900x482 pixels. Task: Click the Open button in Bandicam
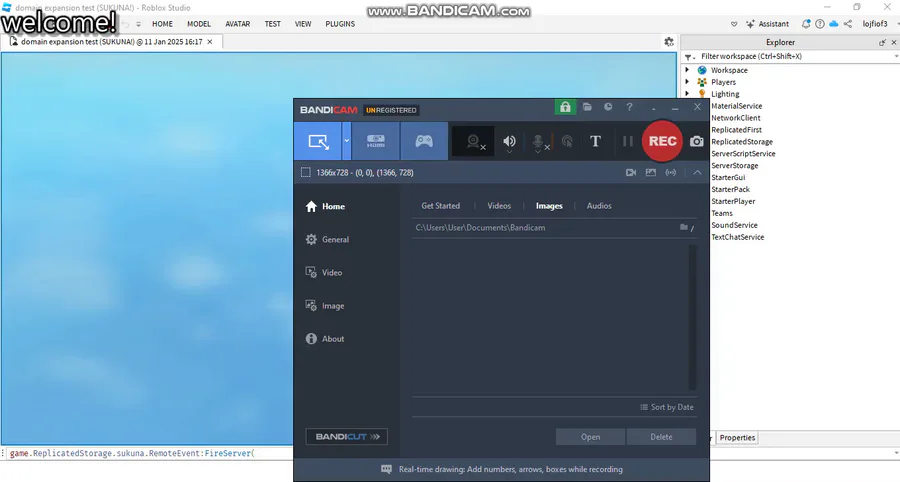590,437
